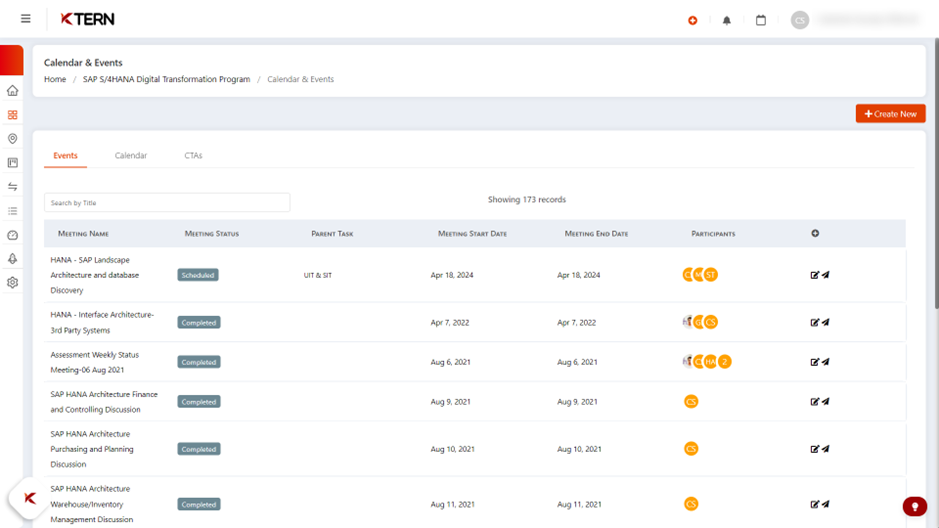Go to Home icon in sidebar
Viewport: 939px width, 528px height.
tap(13, 90)
